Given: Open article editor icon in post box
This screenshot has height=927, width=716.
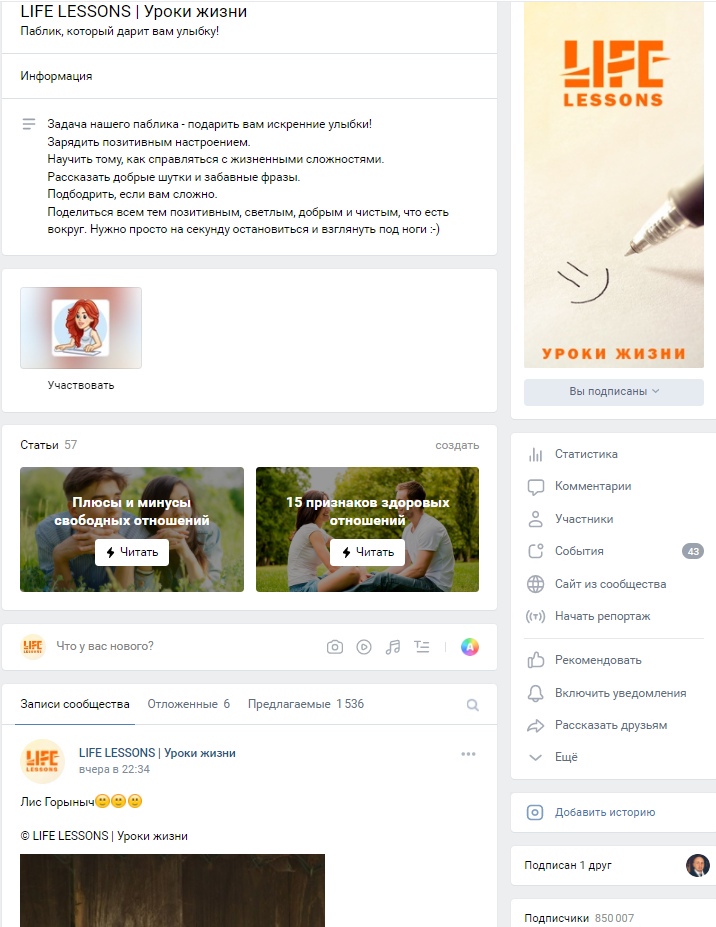Looking at the screenshot, I should 422,647.
